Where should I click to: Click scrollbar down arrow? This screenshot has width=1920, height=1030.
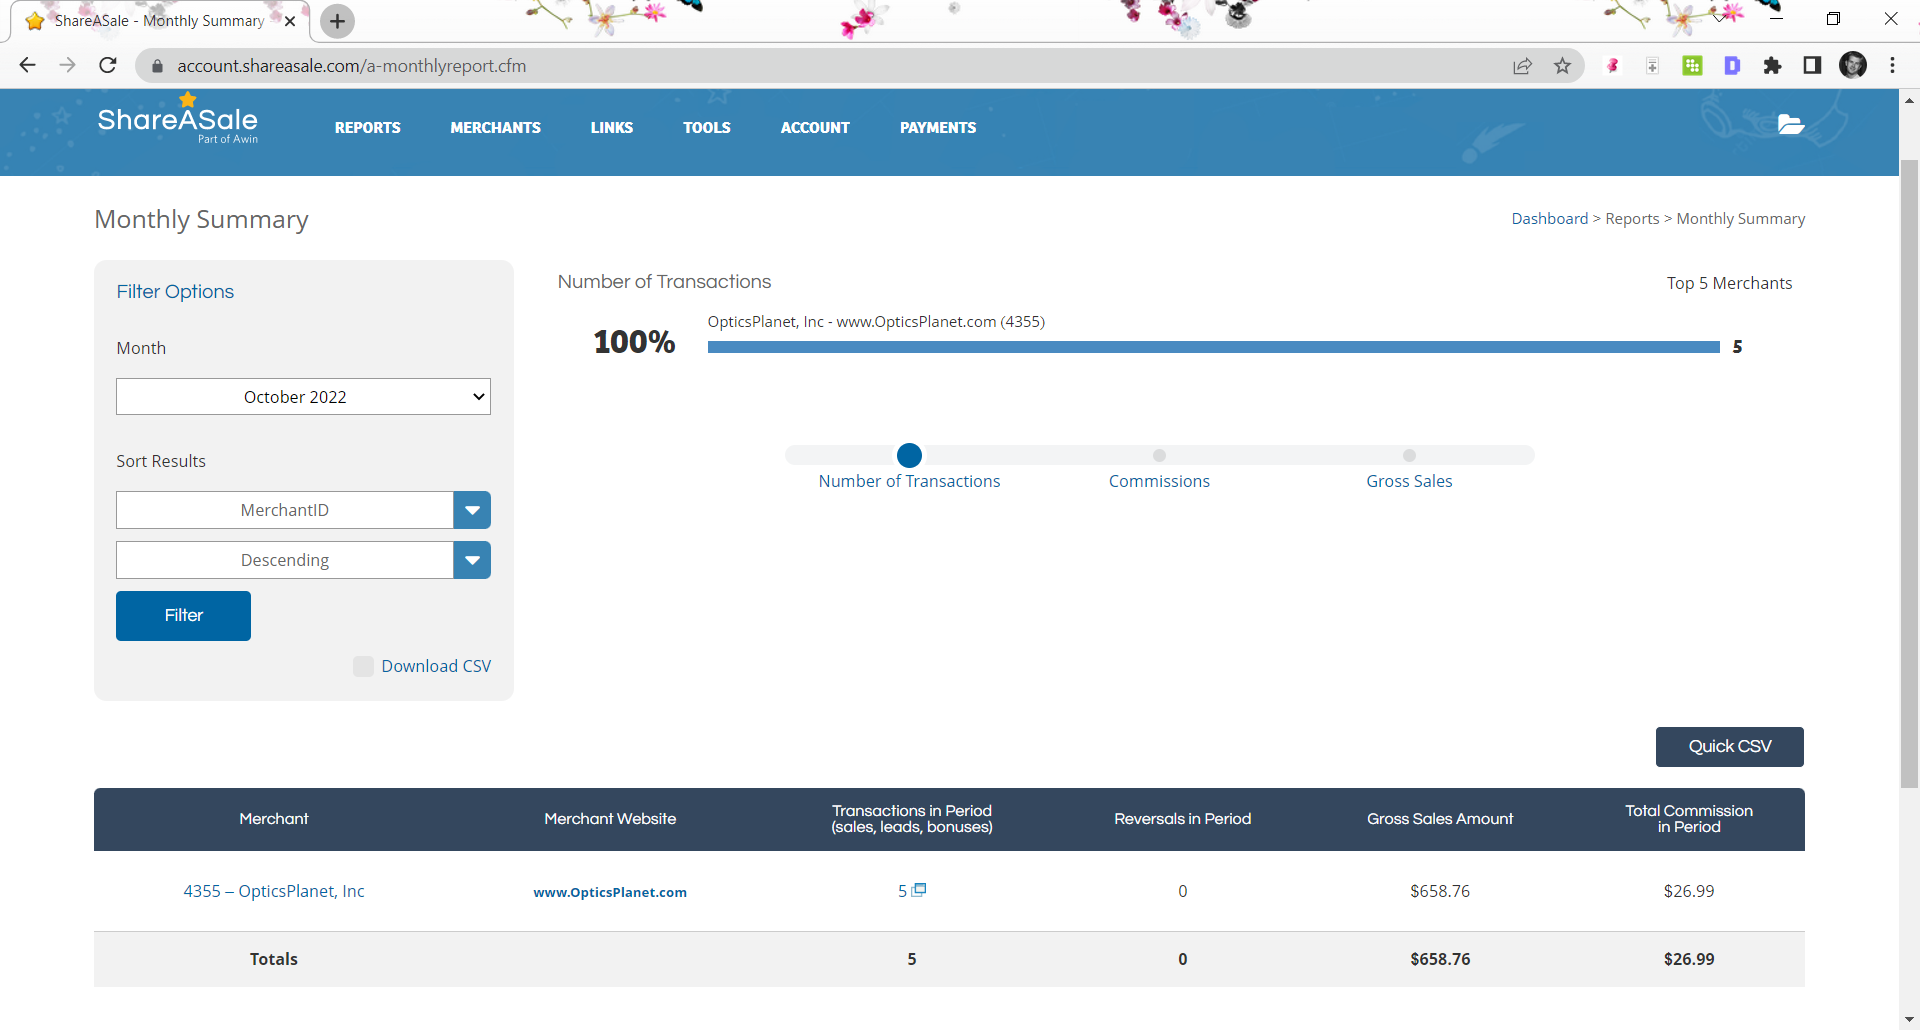point(1909,1019)
